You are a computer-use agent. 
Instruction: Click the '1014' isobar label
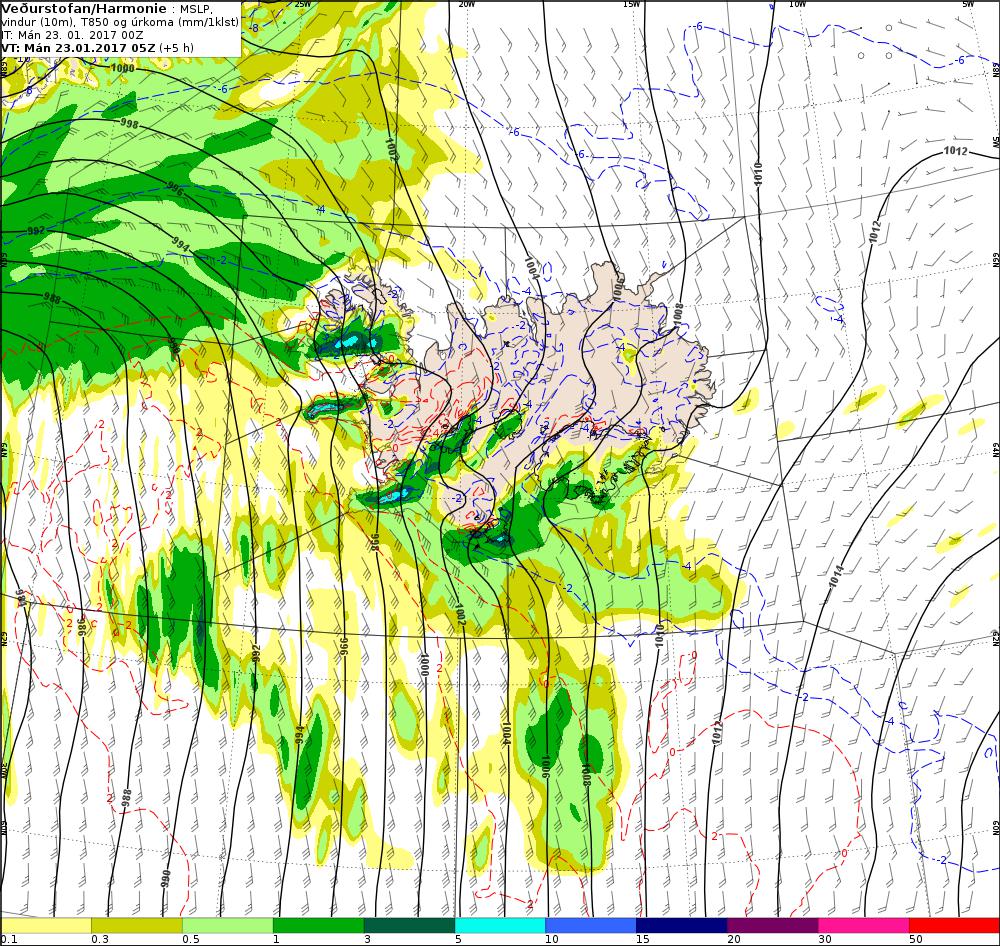point(837,577)
